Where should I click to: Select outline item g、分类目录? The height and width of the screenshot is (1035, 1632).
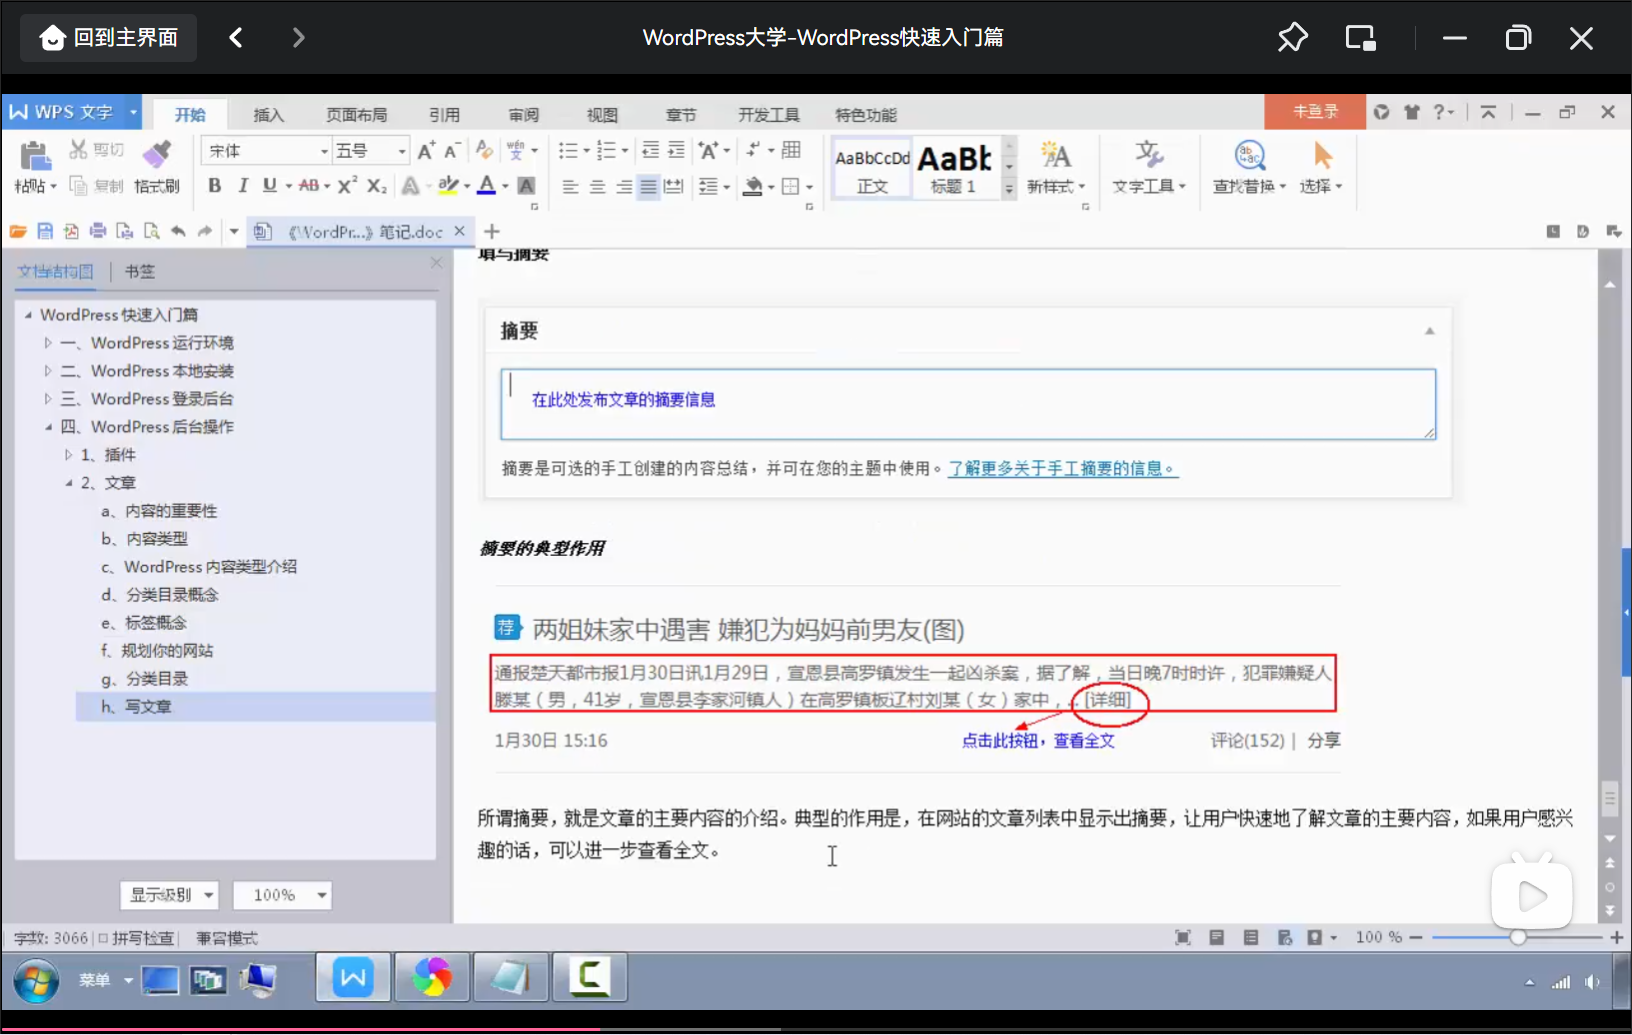tap(144, 678)
